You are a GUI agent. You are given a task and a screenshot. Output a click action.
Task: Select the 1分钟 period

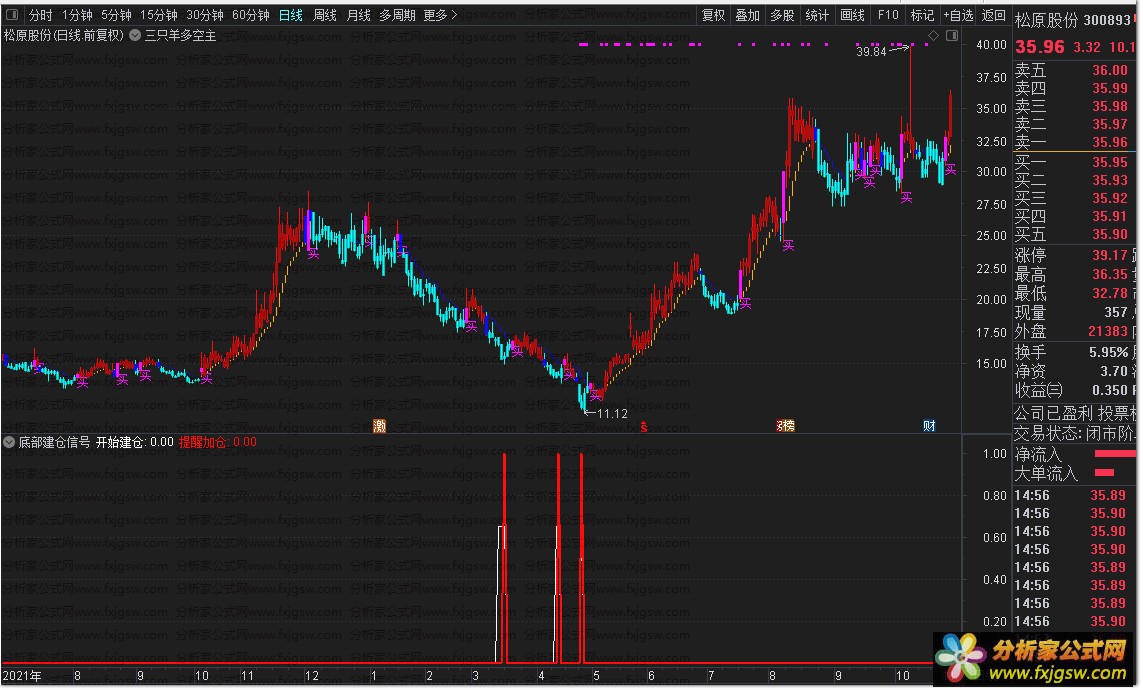point(77,15)
